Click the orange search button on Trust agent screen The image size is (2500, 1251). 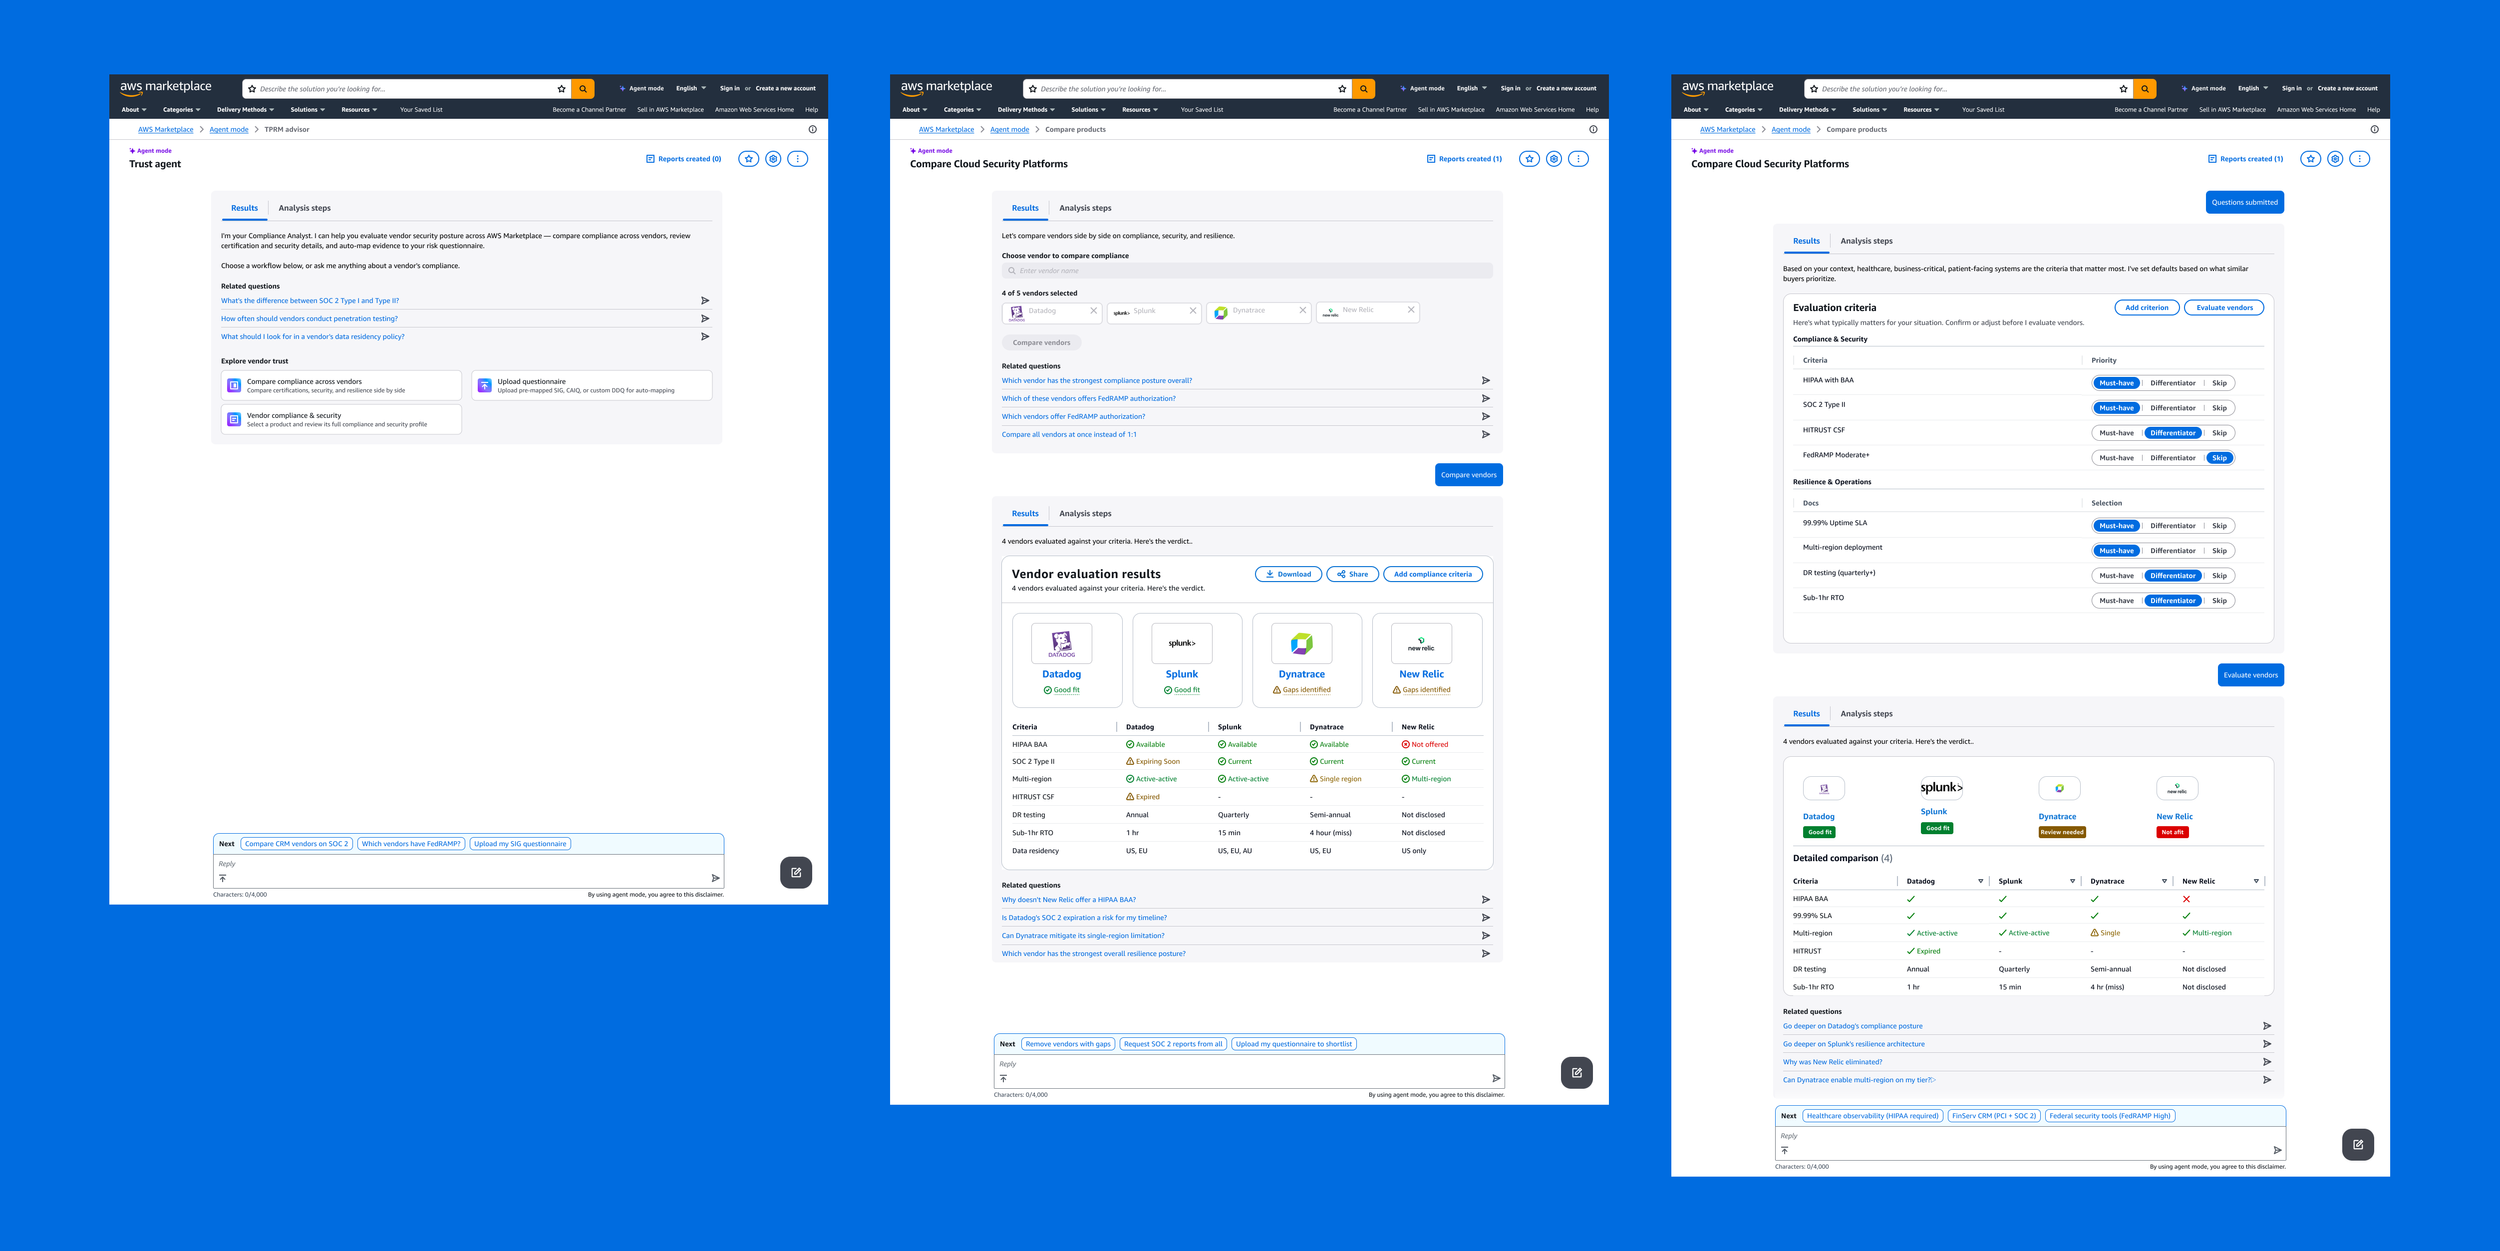tap(583, 89)
